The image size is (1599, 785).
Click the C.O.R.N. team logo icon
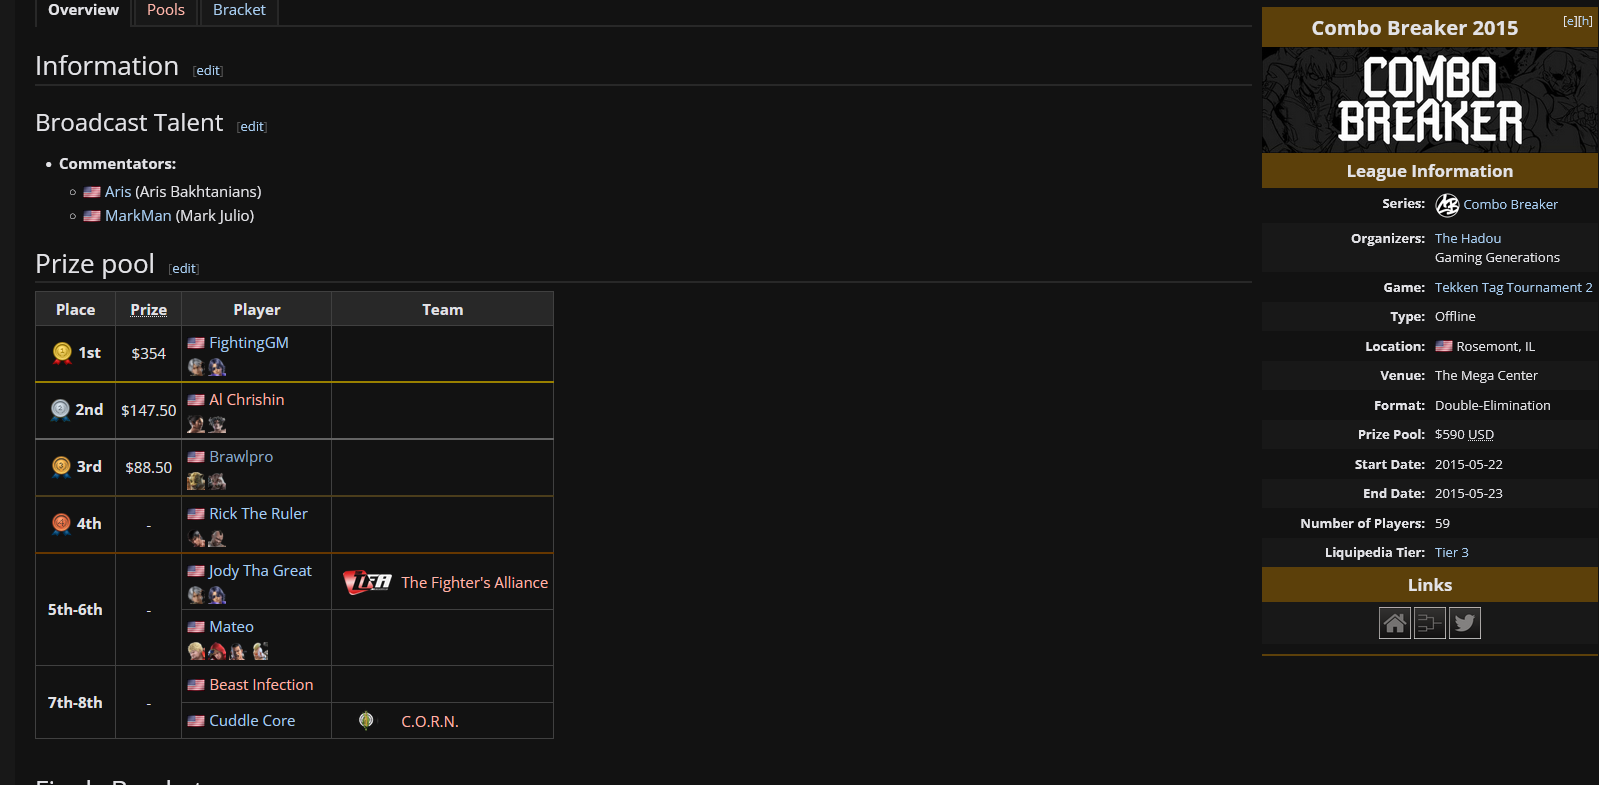366,721
